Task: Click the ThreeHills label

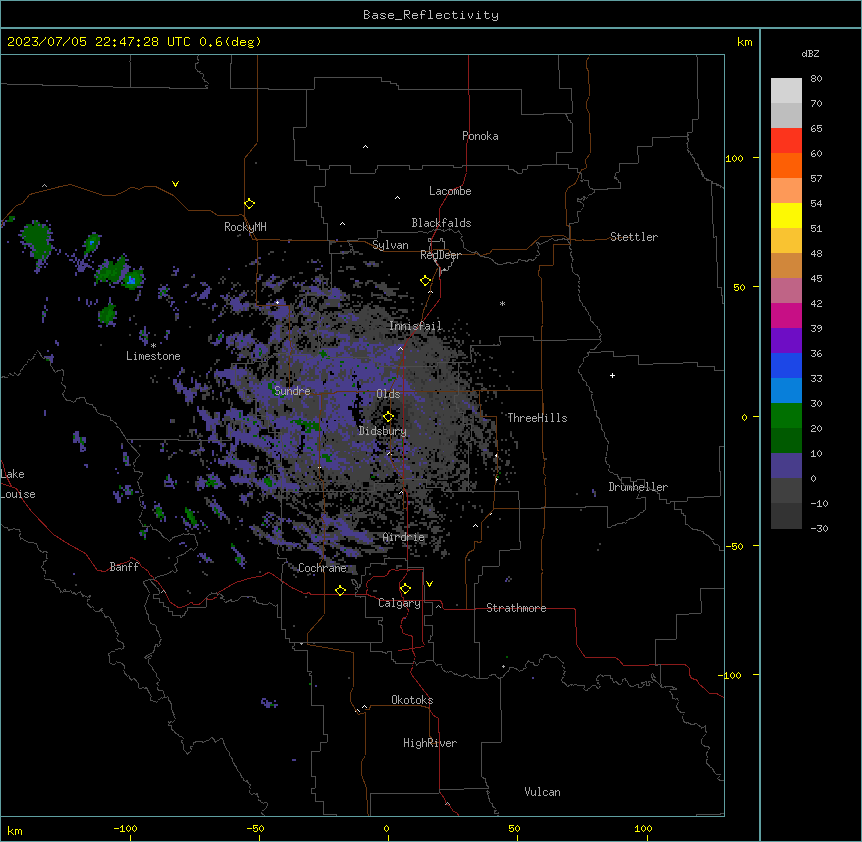Action: pyautogui.click(x=537, y=418)
